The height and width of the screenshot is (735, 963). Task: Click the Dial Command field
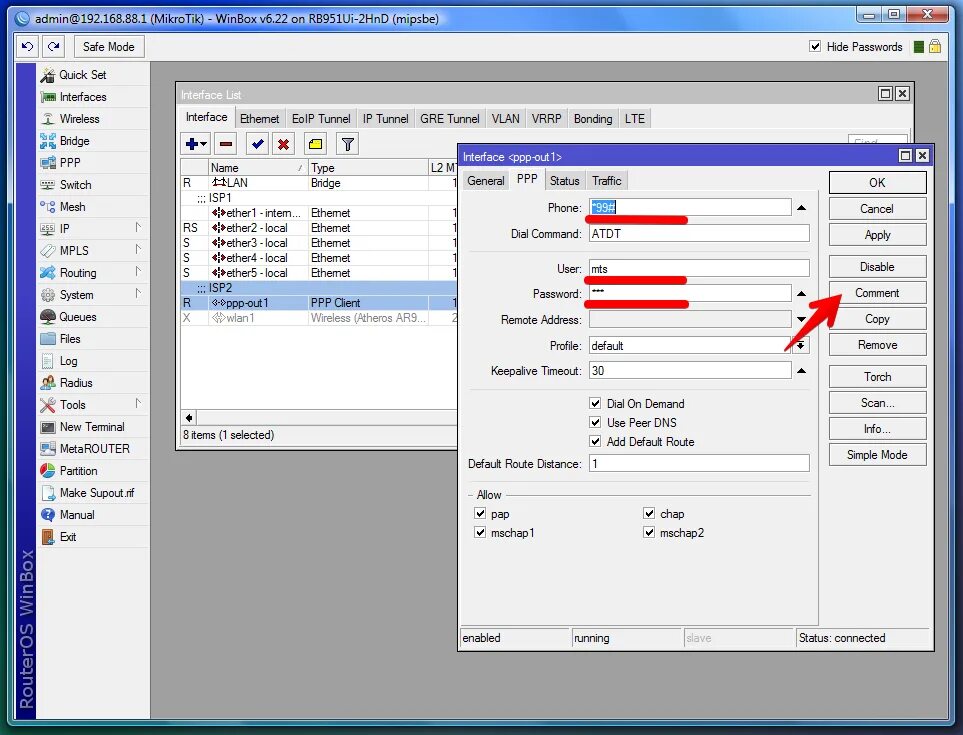pyautogui.click(x=699, y=233)
